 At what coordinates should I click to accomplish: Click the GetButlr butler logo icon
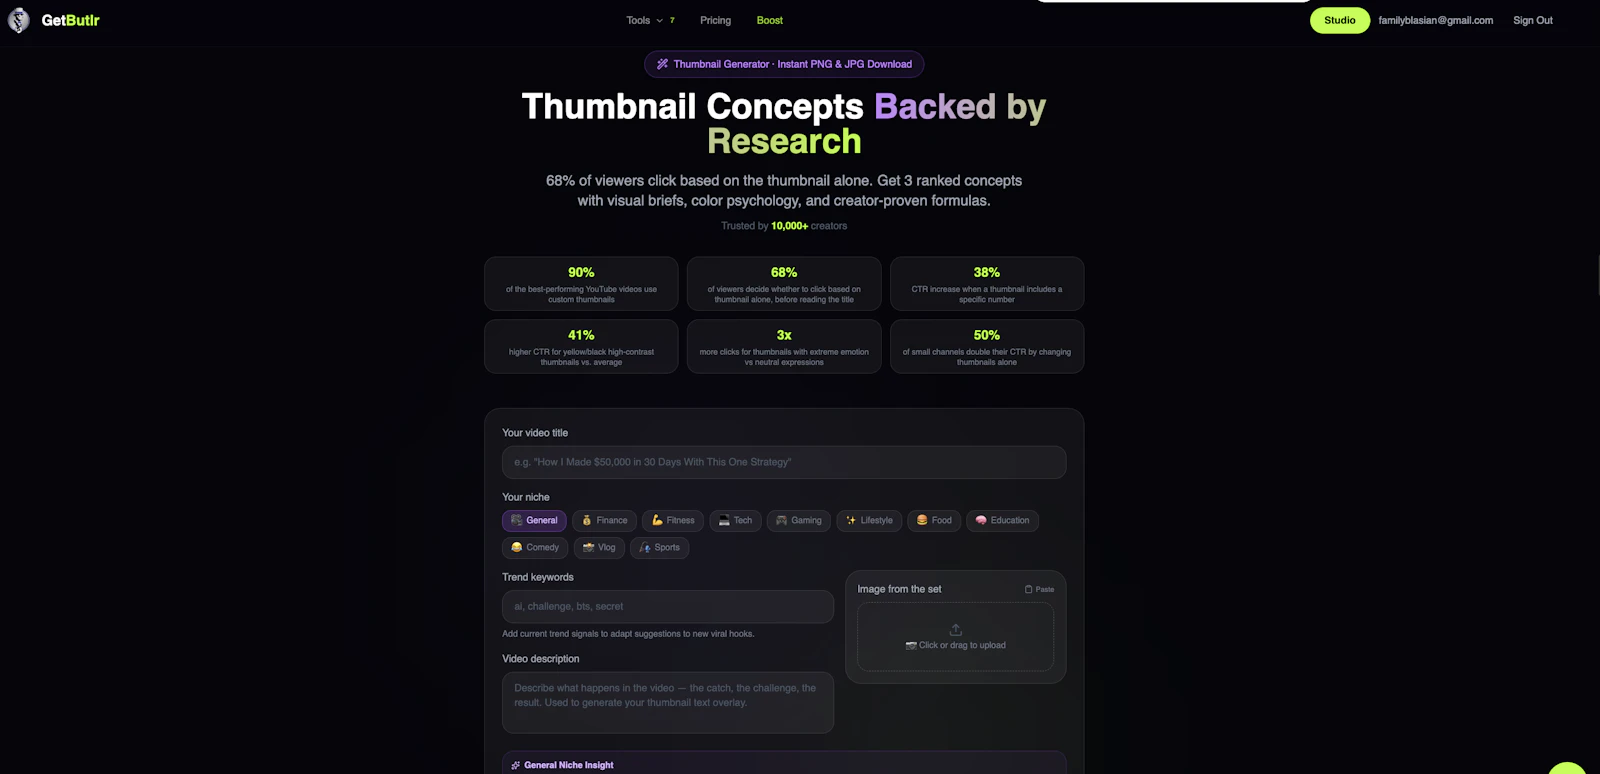point(19,20)
